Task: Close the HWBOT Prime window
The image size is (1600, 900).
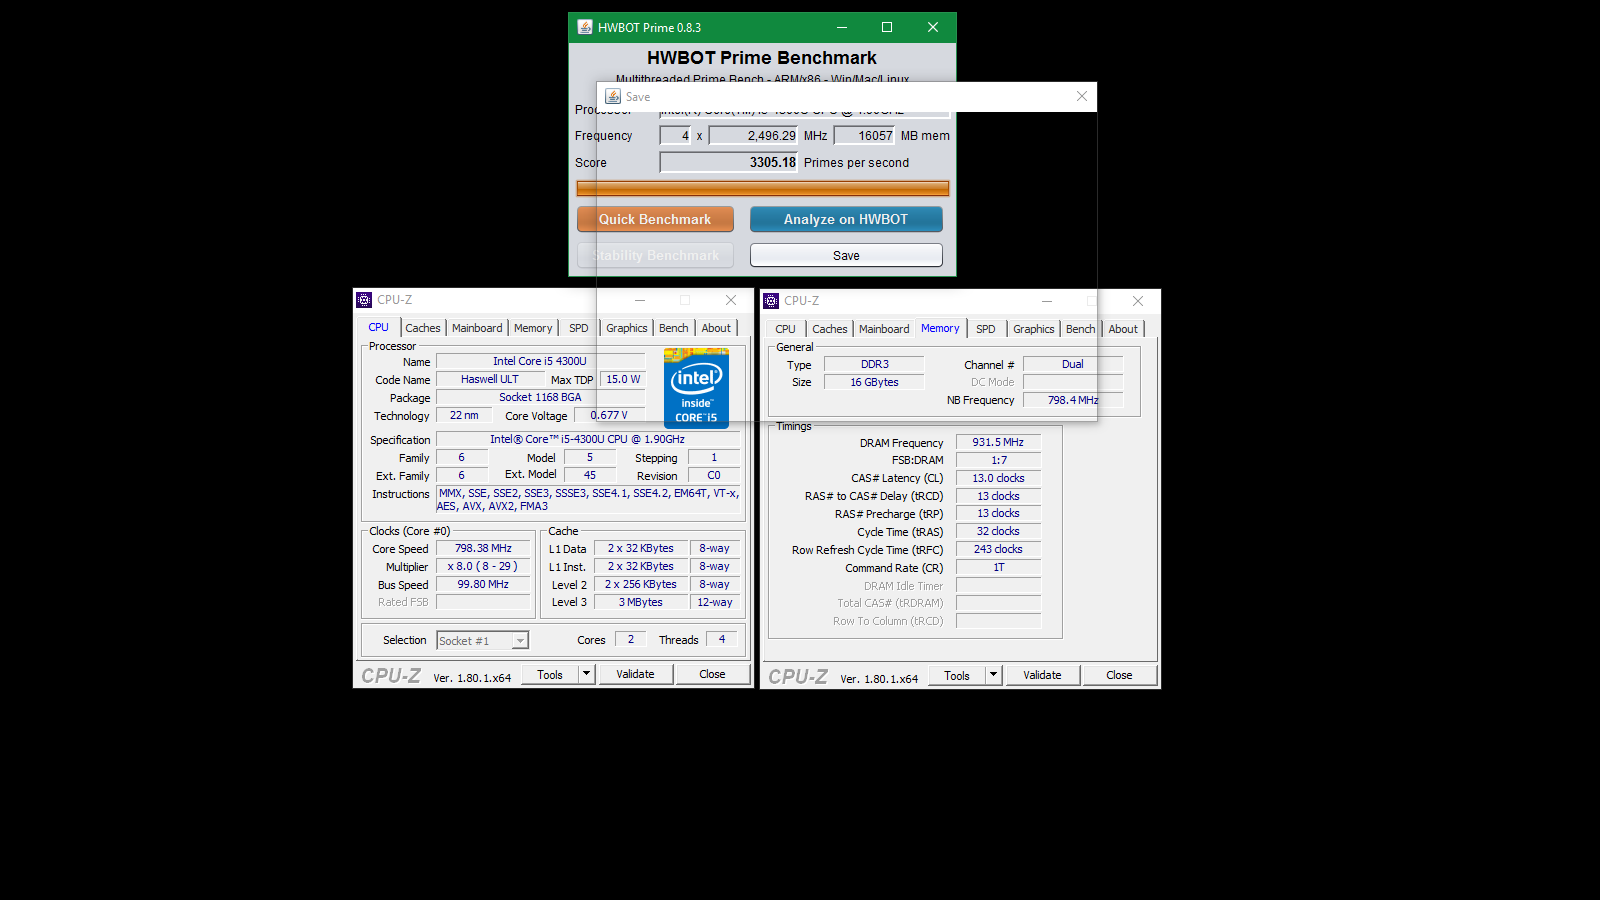Action: click(932, 27)
